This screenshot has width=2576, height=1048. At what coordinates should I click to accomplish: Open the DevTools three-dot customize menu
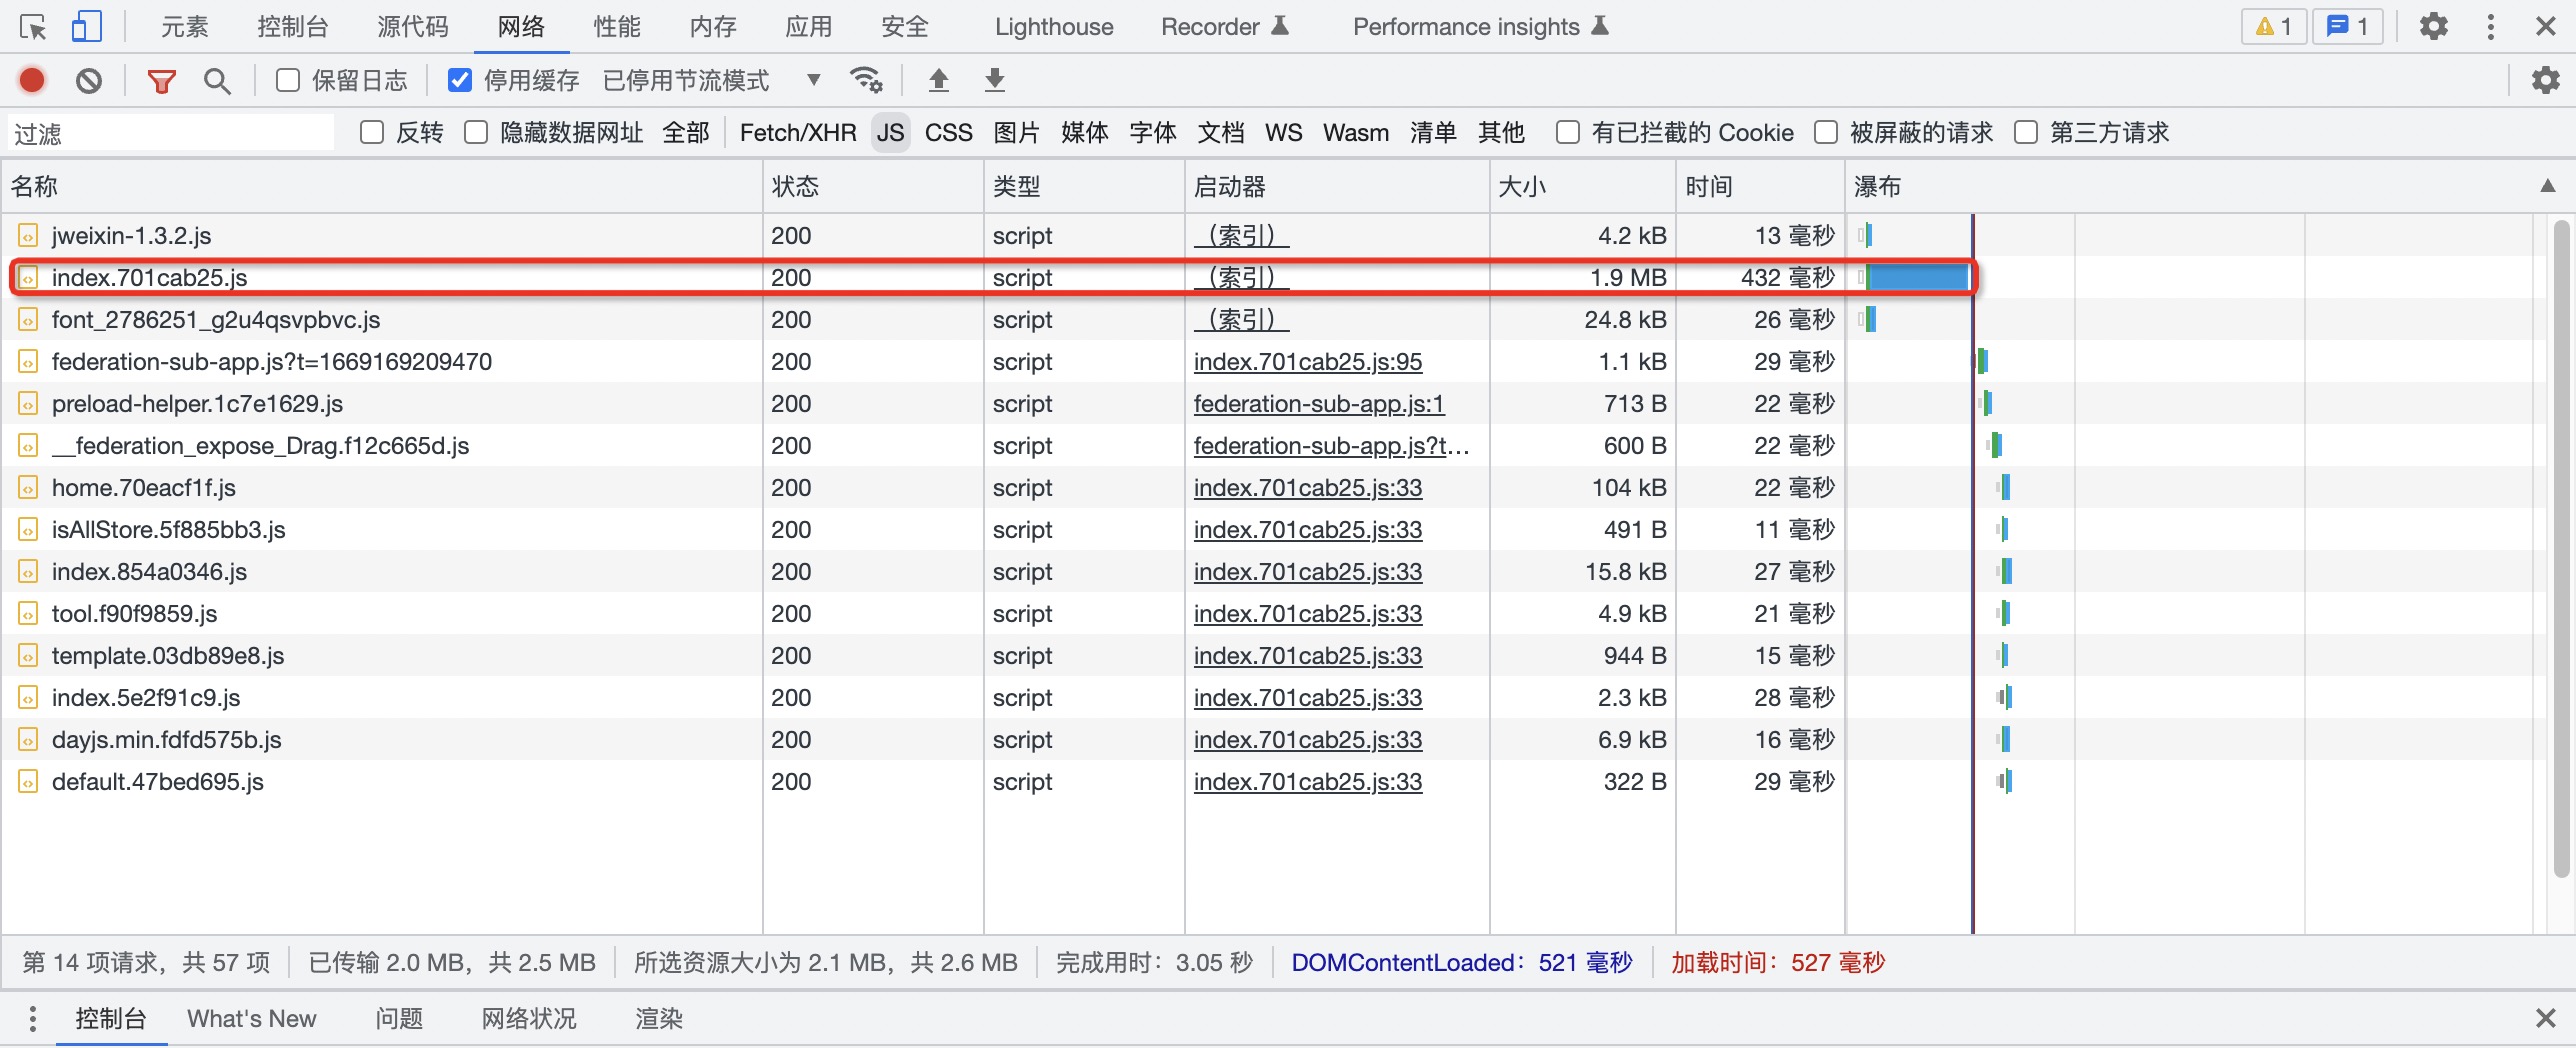click(x=2490, y=27)
